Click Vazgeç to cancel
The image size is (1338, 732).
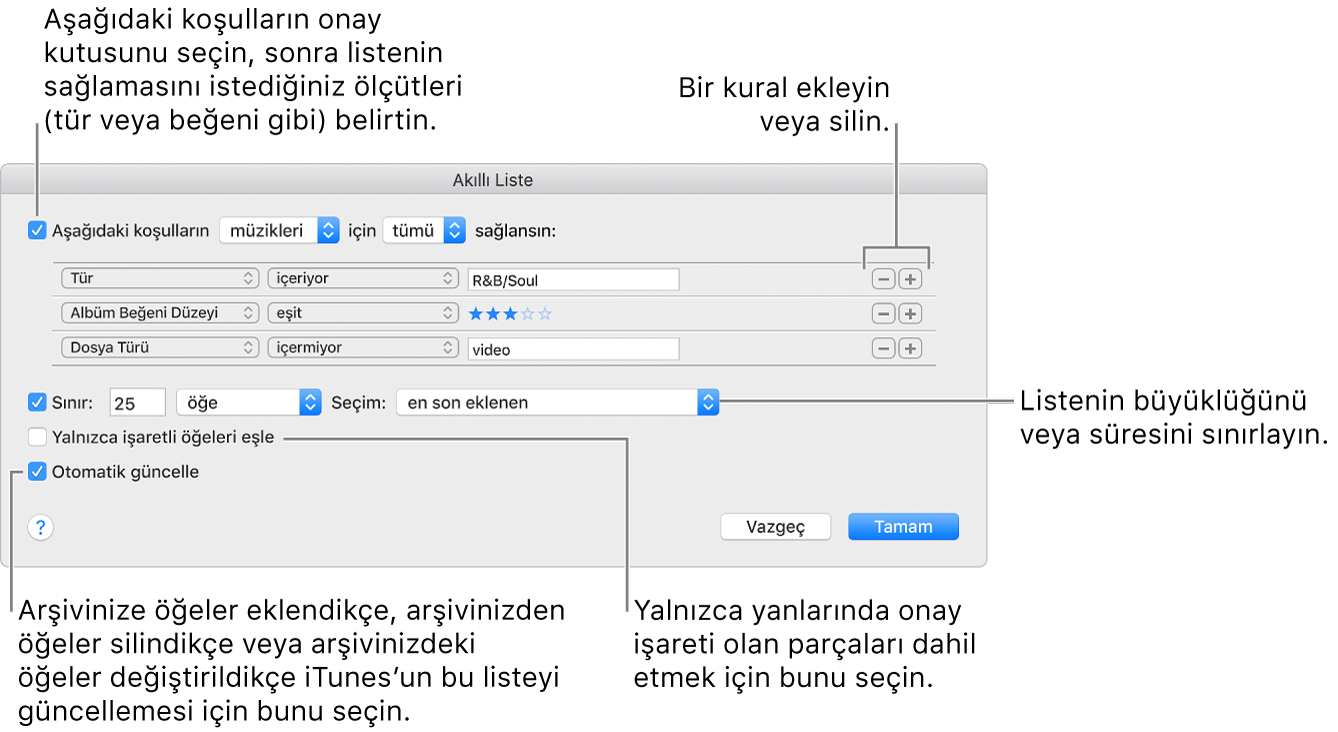click(776, 527)
